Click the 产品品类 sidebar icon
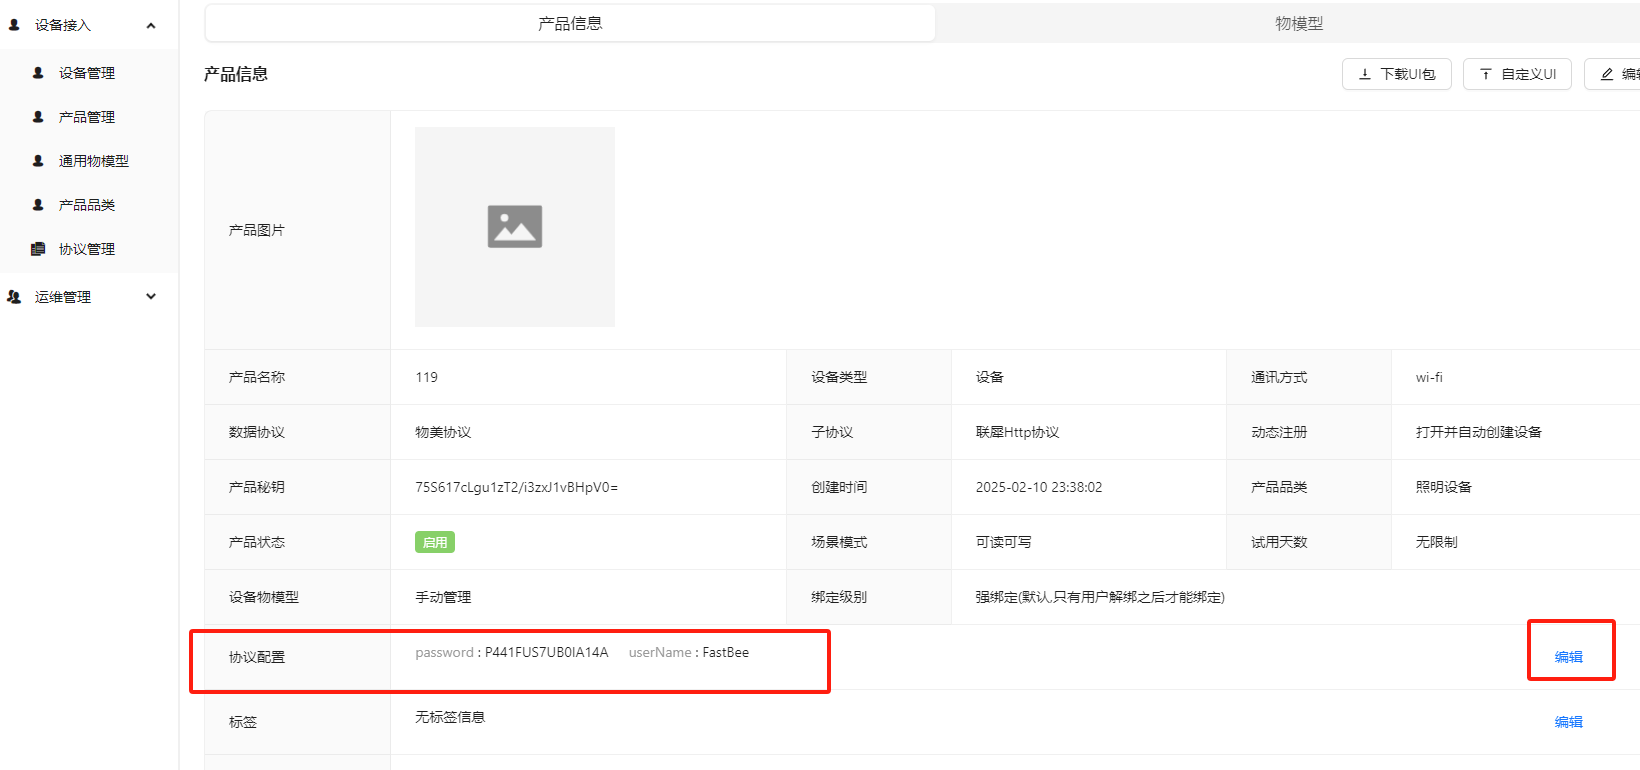Viewport: 1640px width, 770px height. point(38,205)
